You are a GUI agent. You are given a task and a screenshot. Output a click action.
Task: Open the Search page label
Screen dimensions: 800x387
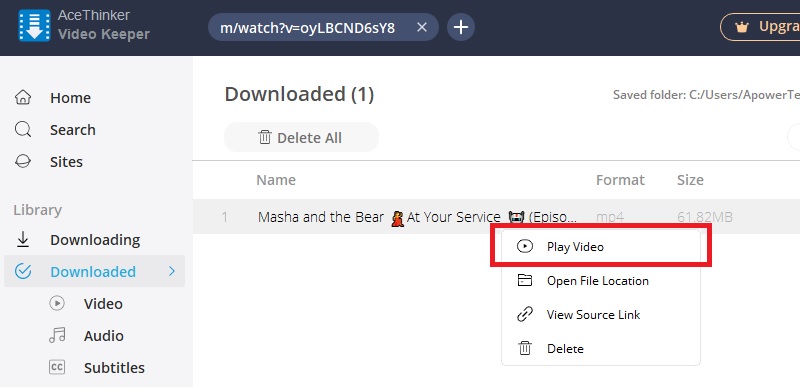(72, 130)
